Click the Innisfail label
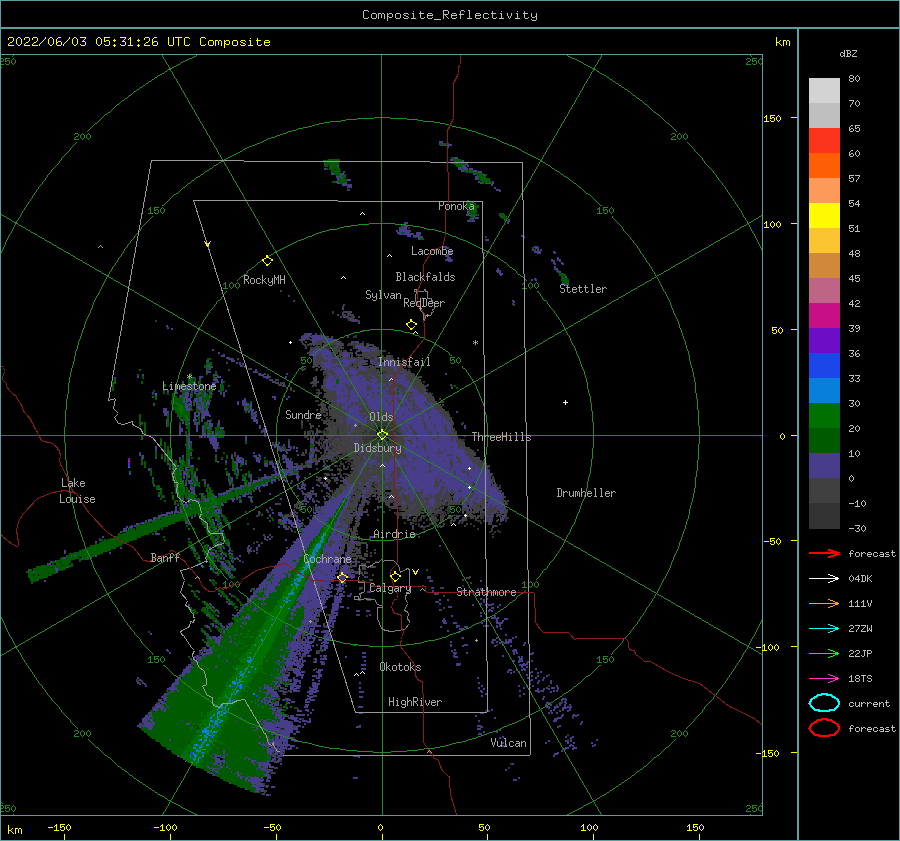The width and height of the screenshot is (900, 841). click(x=404, y=362)
